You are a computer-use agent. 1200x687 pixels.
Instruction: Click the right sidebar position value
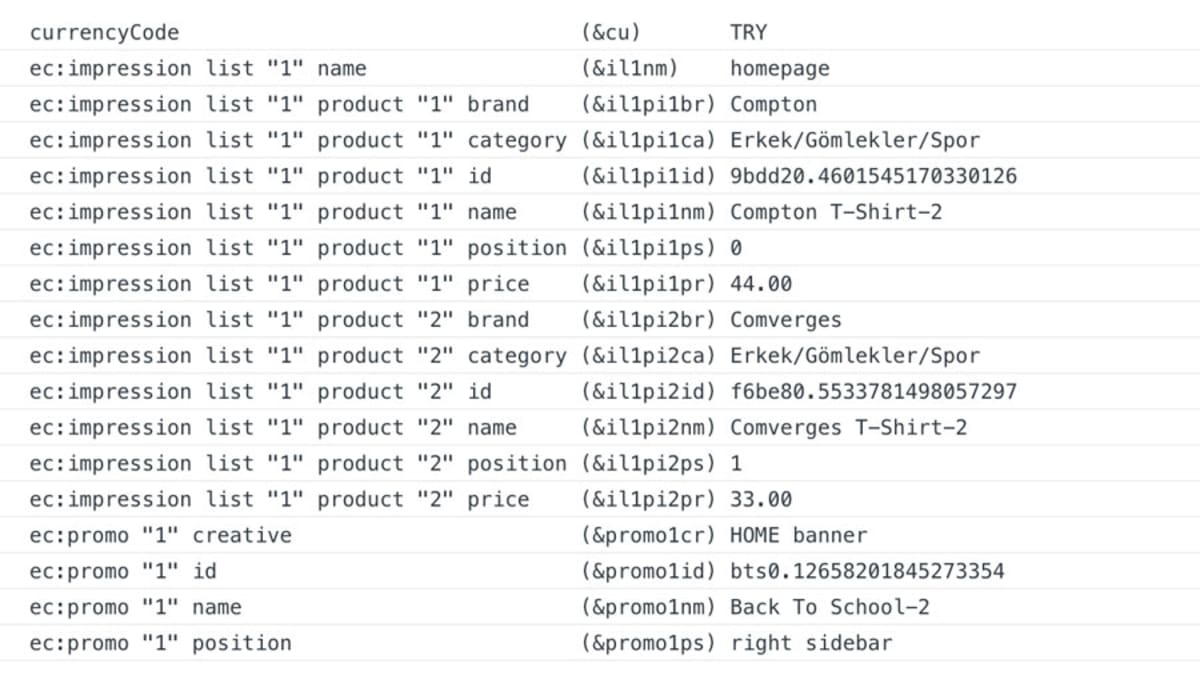coord(811,643)
